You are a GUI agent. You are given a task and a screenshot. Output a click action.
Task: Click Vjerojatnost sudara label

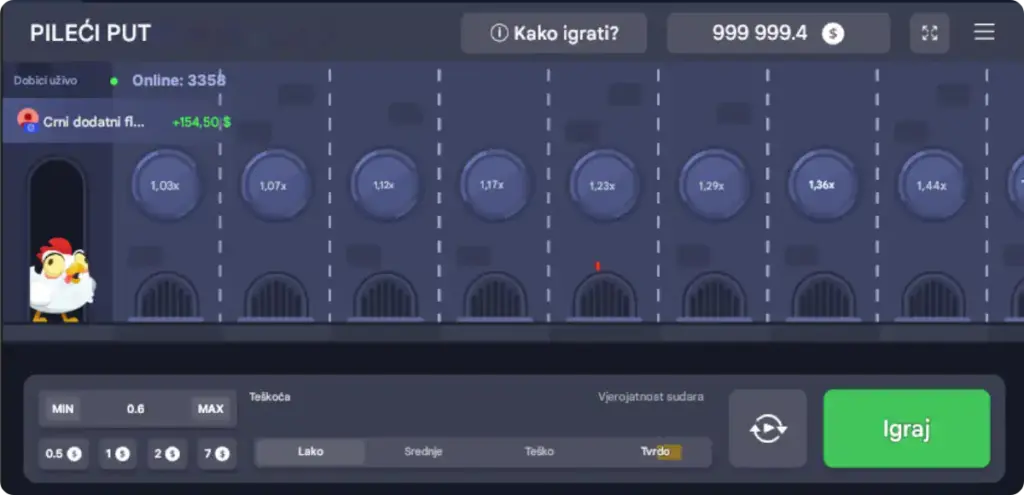click(651, 397)
